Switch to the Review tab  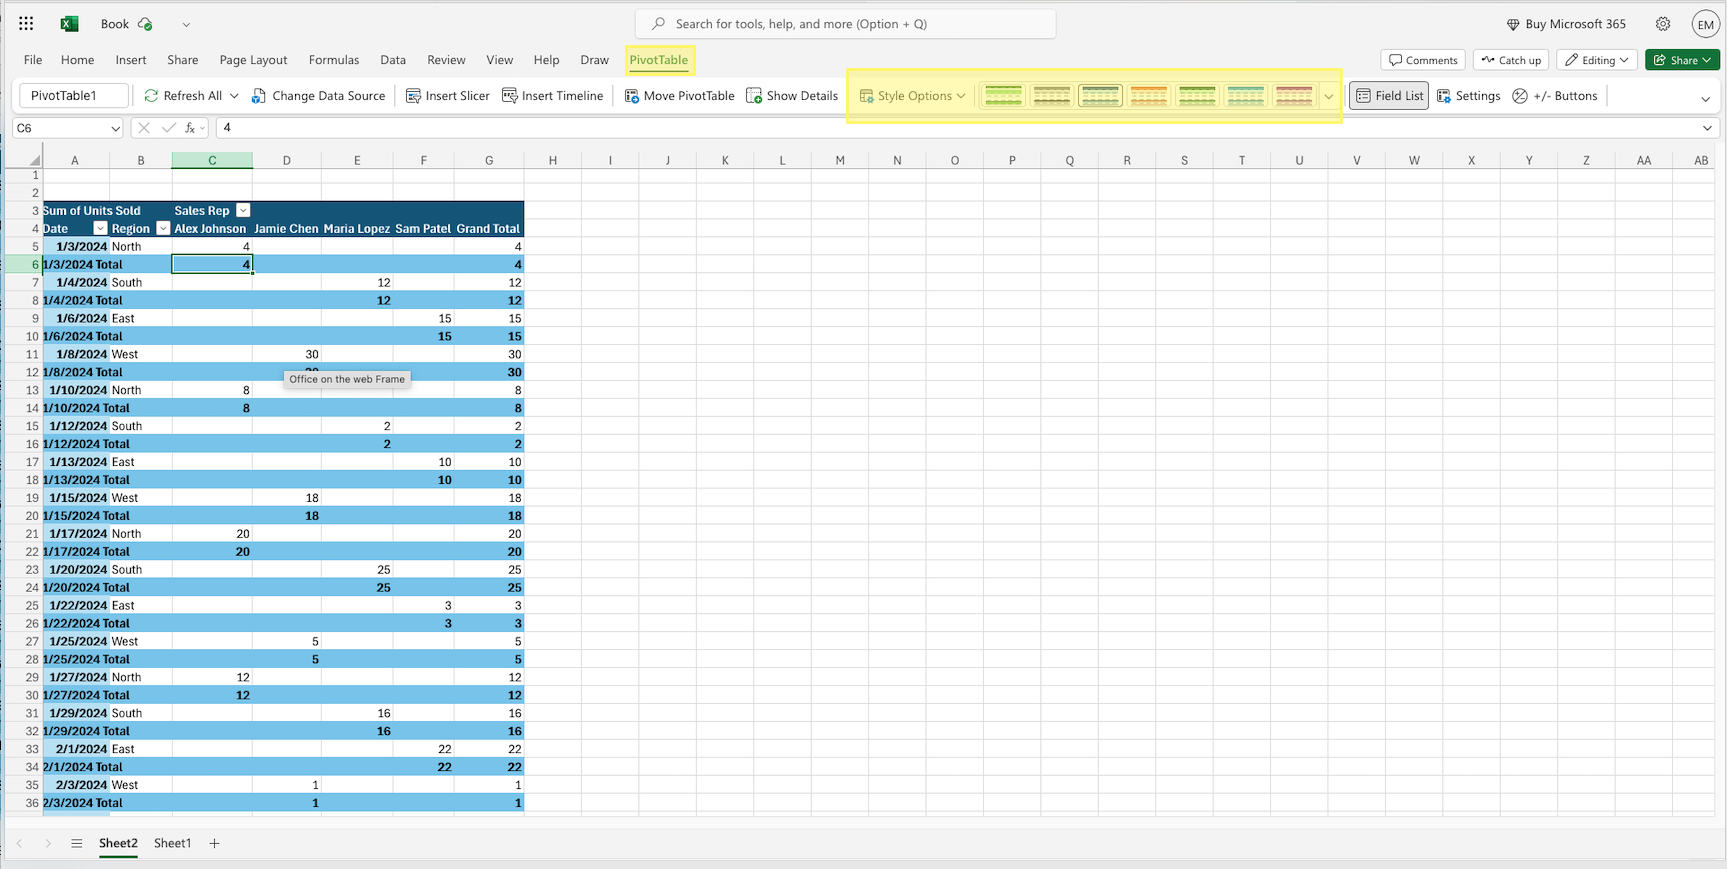coord(446,60)
